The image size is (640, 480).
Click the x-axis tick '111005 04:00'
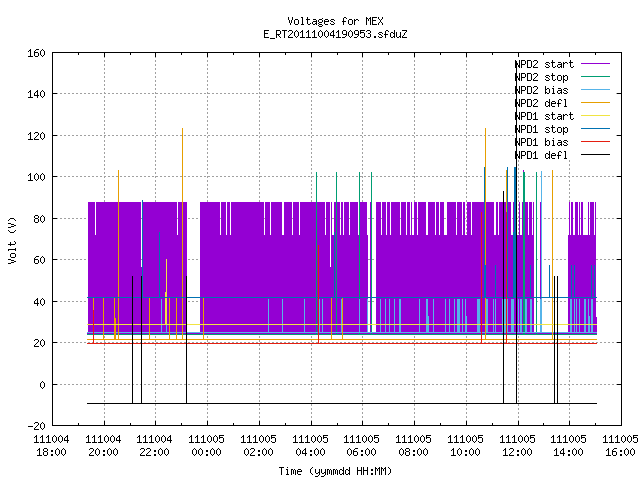click(x=310, y=446)
